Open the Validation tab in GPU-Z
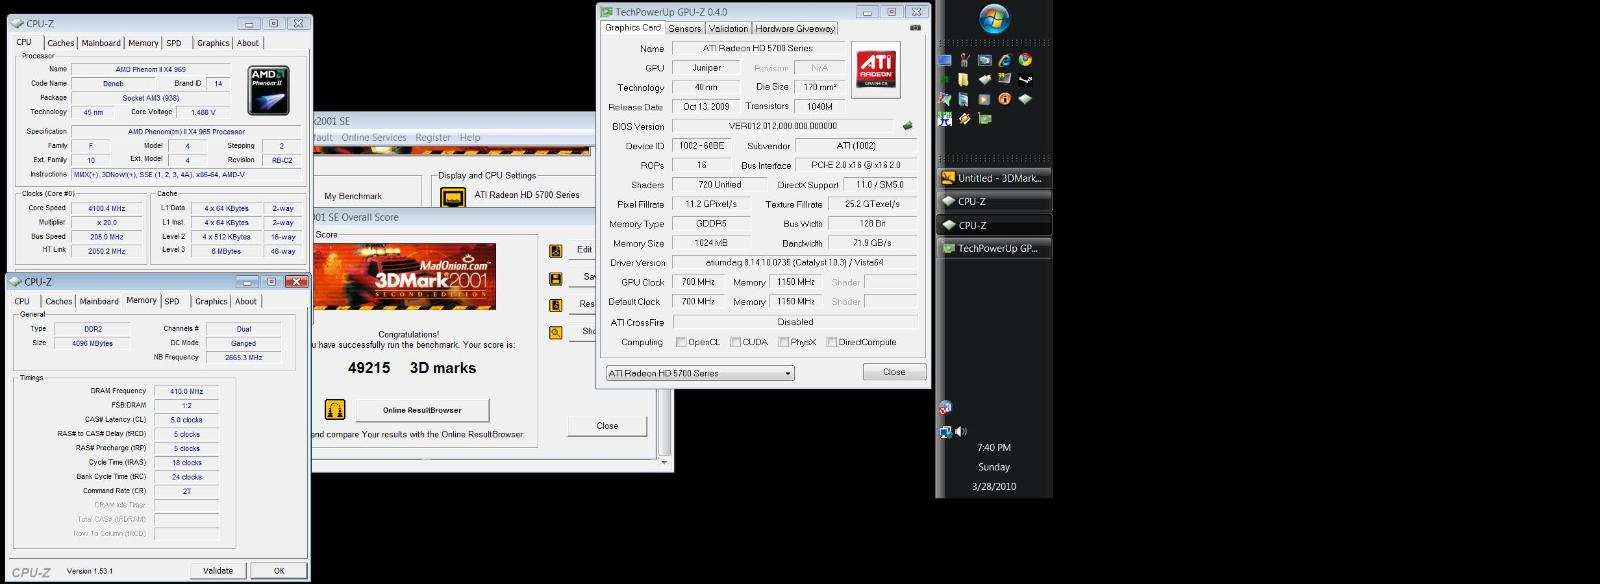1600x584 pixels. pos(728,29)
